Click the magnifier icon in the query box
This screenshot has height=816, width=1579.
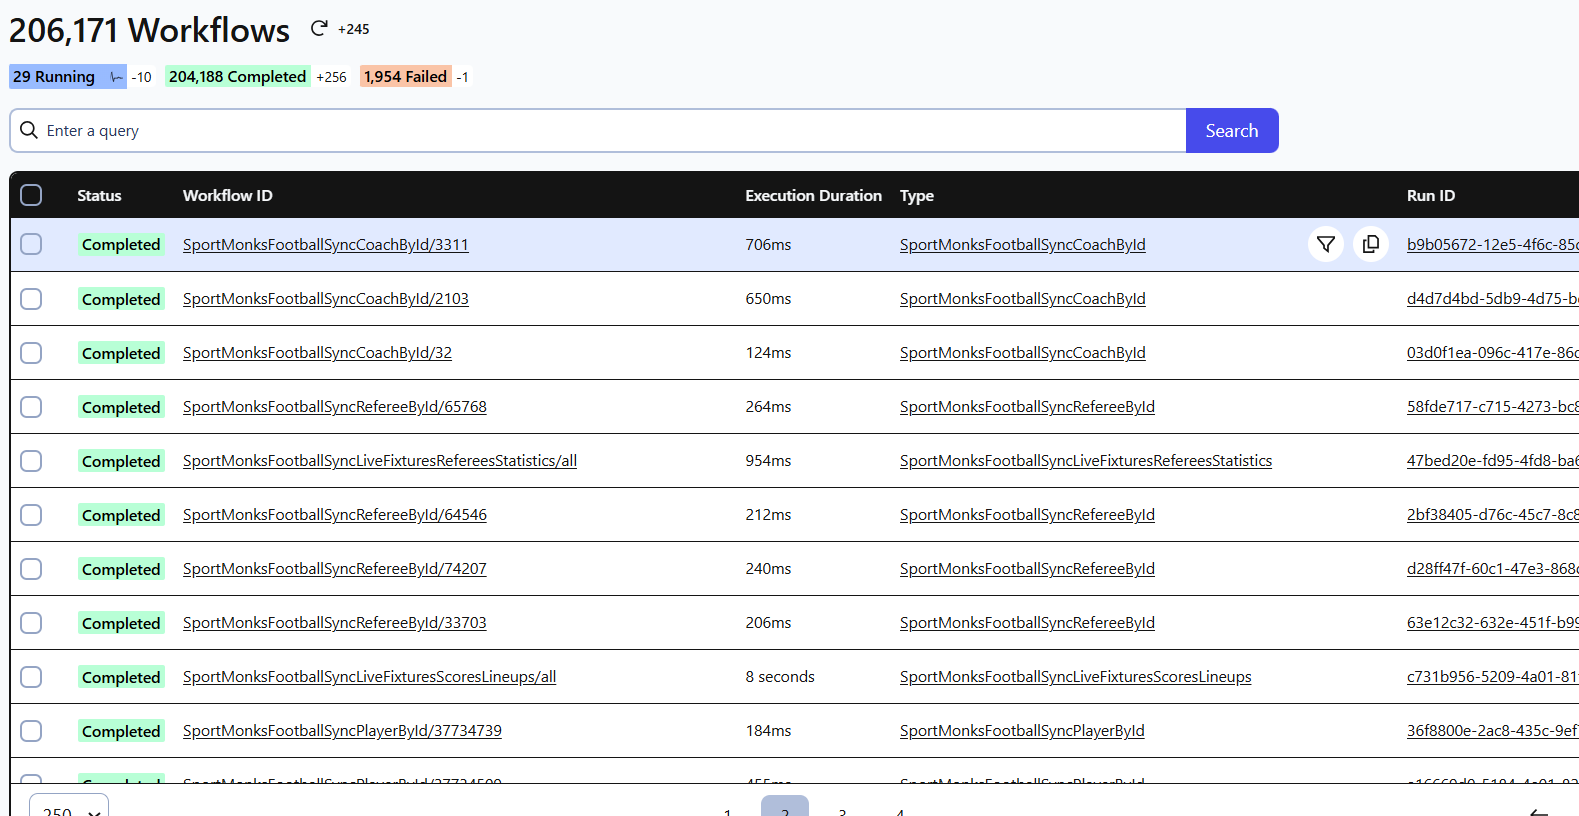(x=29, y=131)
